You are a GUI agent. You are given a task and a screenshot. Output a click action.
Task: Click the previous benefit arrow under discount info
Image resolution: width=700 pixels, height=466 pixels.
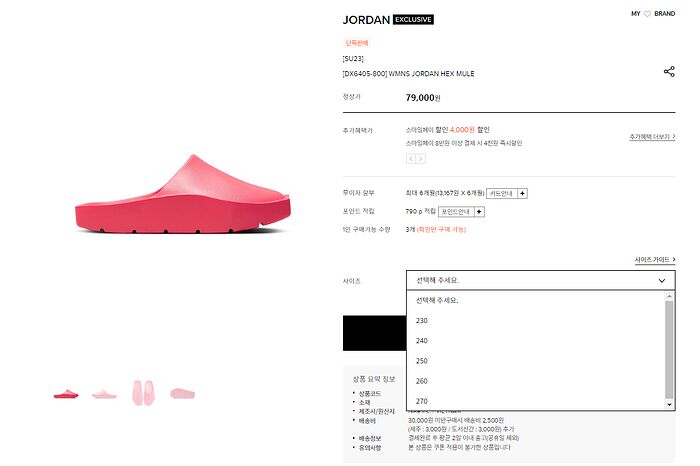point(411,158)
